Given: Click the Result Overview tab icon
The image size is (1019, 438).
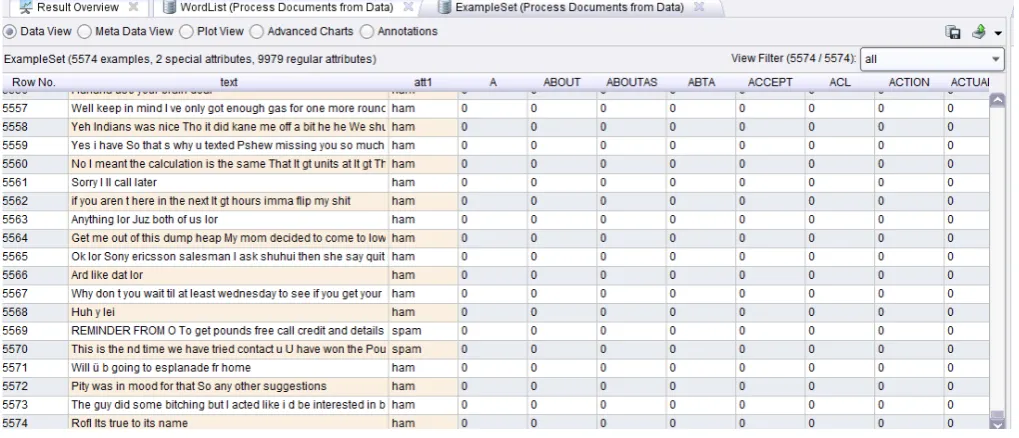Looking at the screenshot, I should (x=26, y=7).
